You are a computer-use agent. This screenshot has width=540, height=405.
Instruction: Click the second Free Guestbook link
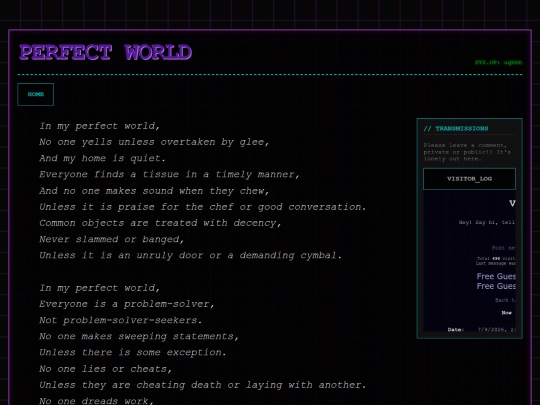[x=496, y=286]
